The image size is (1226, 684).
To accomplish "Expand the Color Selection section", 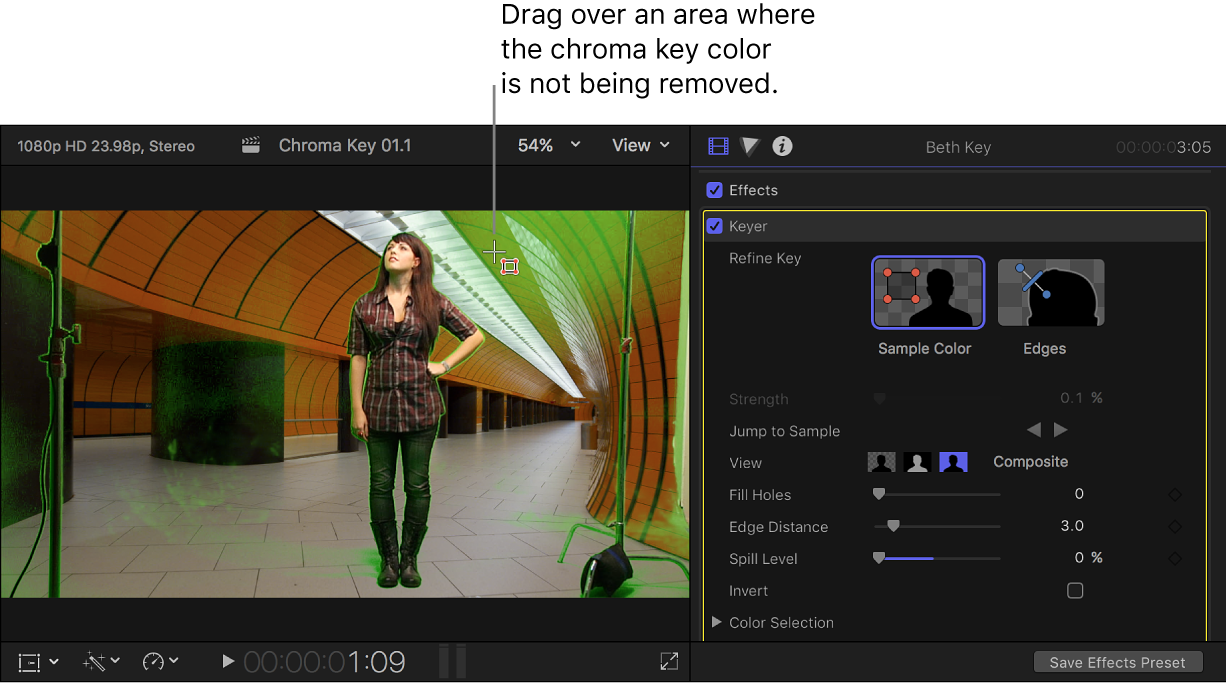I will tap(717, 622).
